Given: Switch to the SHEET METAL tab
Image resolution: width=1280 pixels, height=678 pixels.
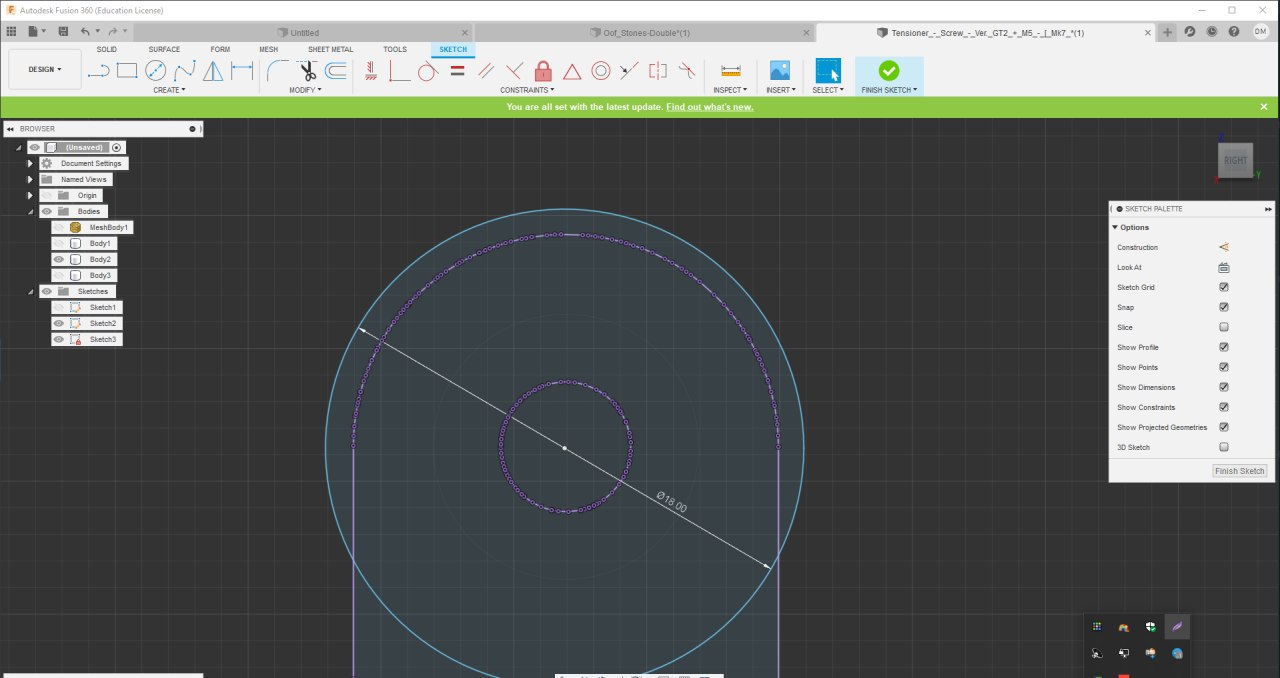Looking at the screenshot, I should 330,49.
